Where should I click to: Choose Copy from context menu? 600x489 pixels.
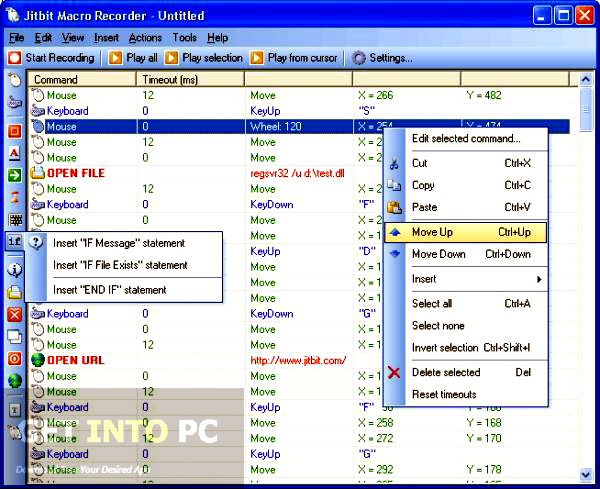pos(466,185)
